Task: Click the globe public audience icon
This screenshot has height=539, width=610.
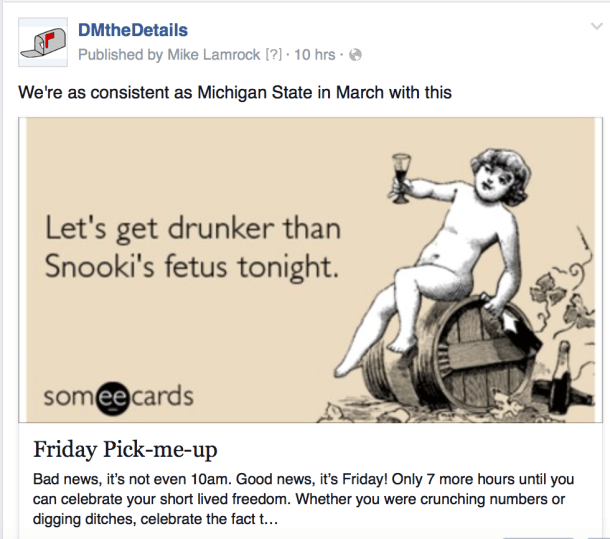Action: (x=355, y=54)
